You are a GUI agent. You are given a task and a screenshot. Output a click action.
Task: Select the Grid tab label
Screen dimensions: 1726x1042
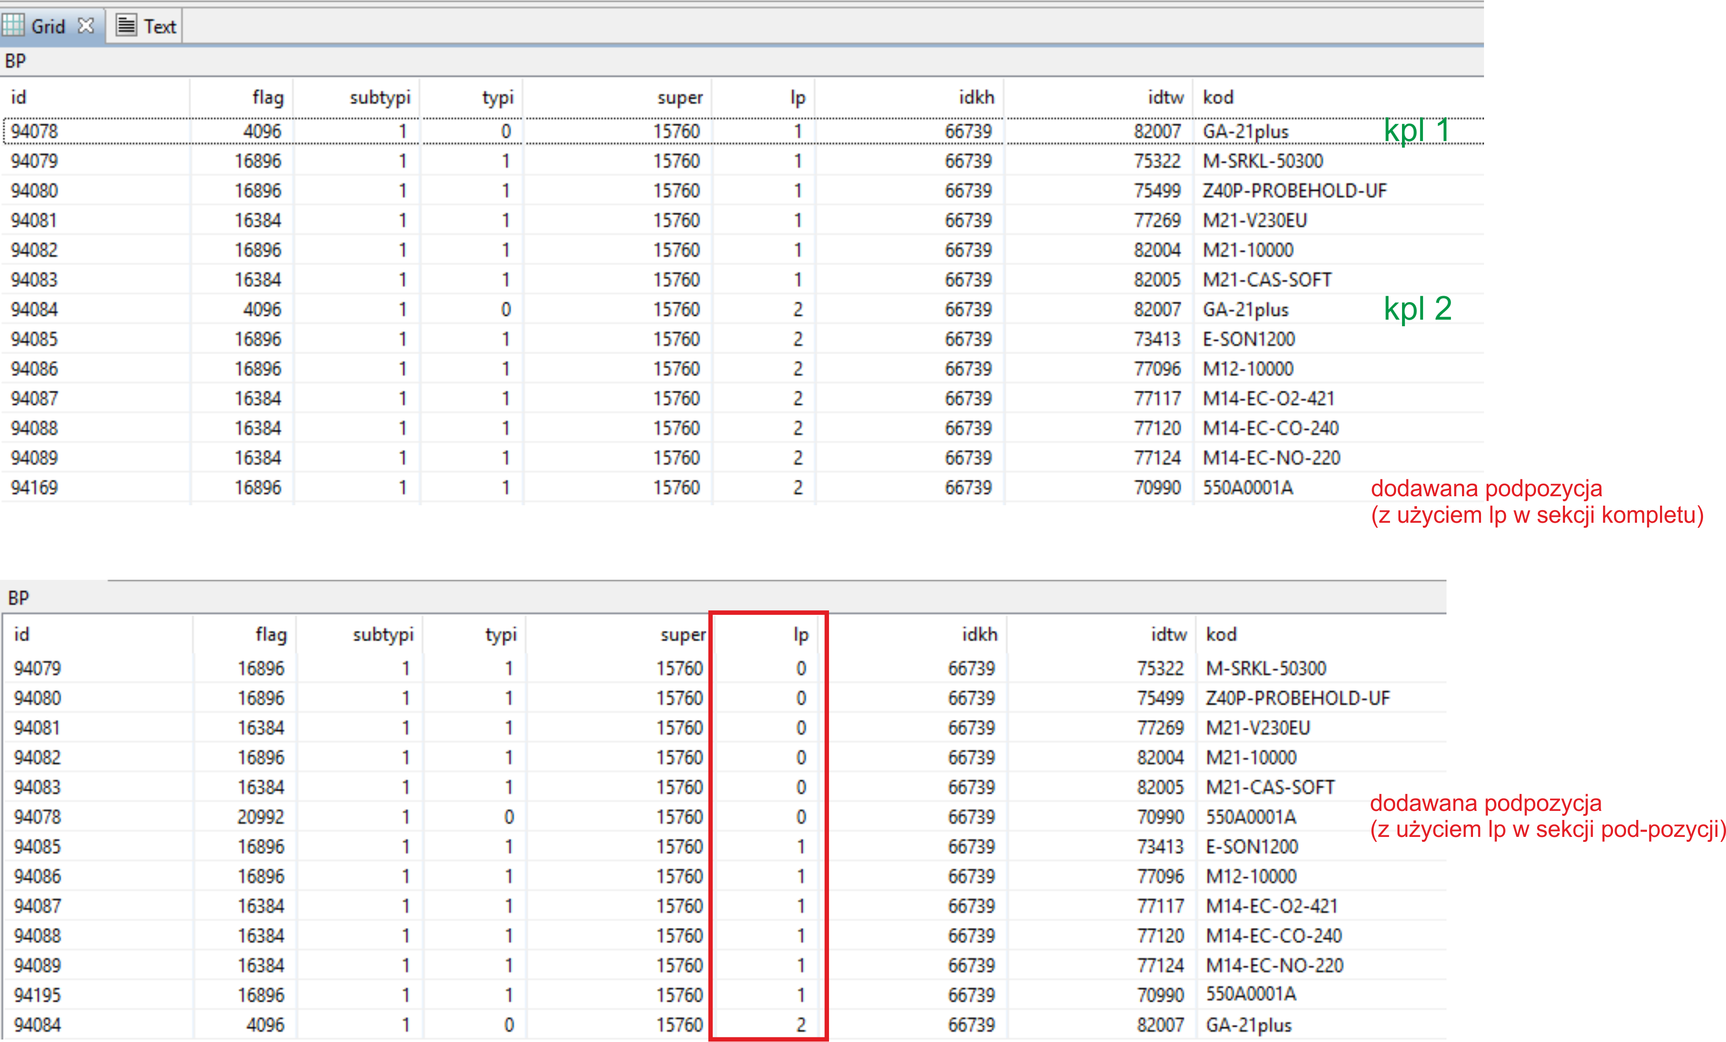point(48,27)
